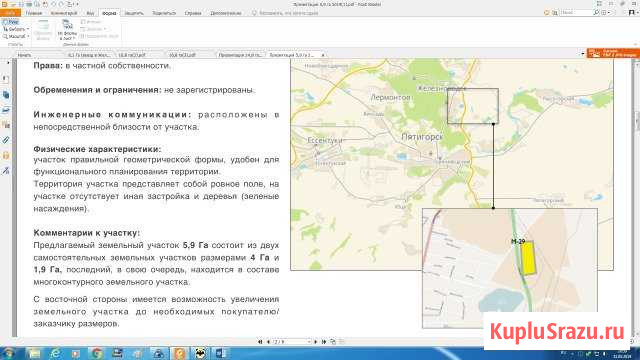Close the Презентация 5,9 га document tab
The width and height of the screenshot is (640, 360).
coord(323,55)
